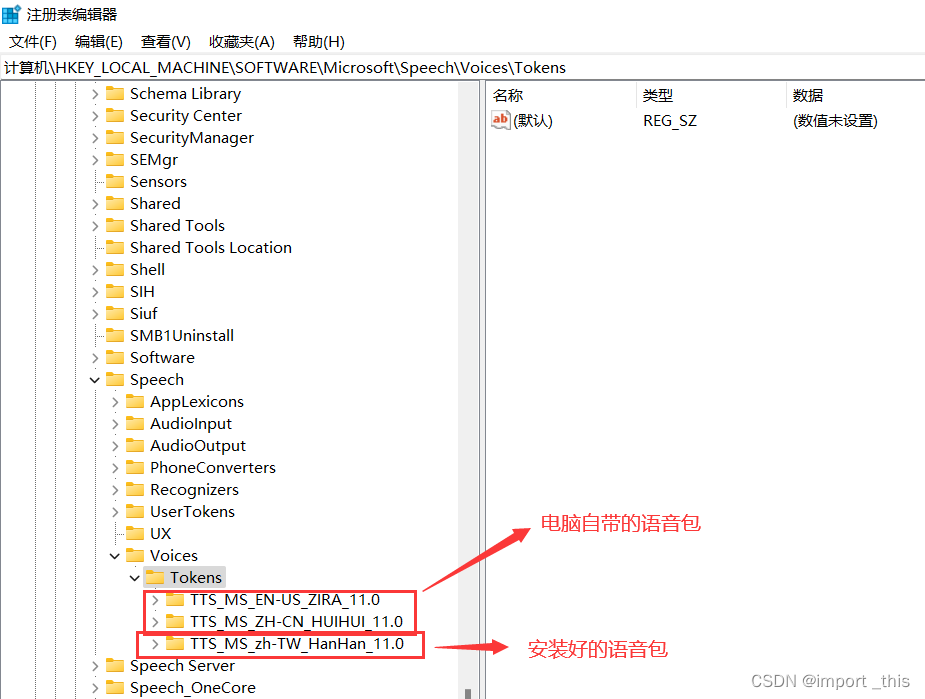Expand the Speech Server key
925x699 pixels.
tap(95, 666)
